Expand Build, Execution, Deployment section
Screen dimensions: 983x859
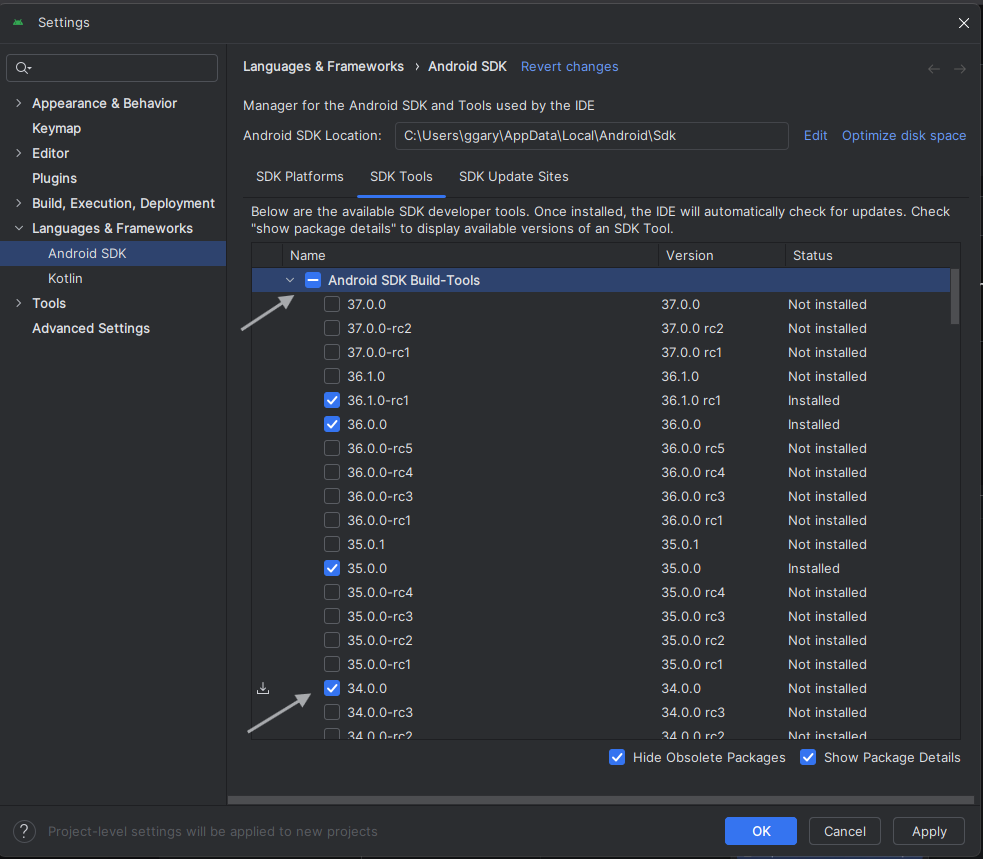[x=19, y=203]
